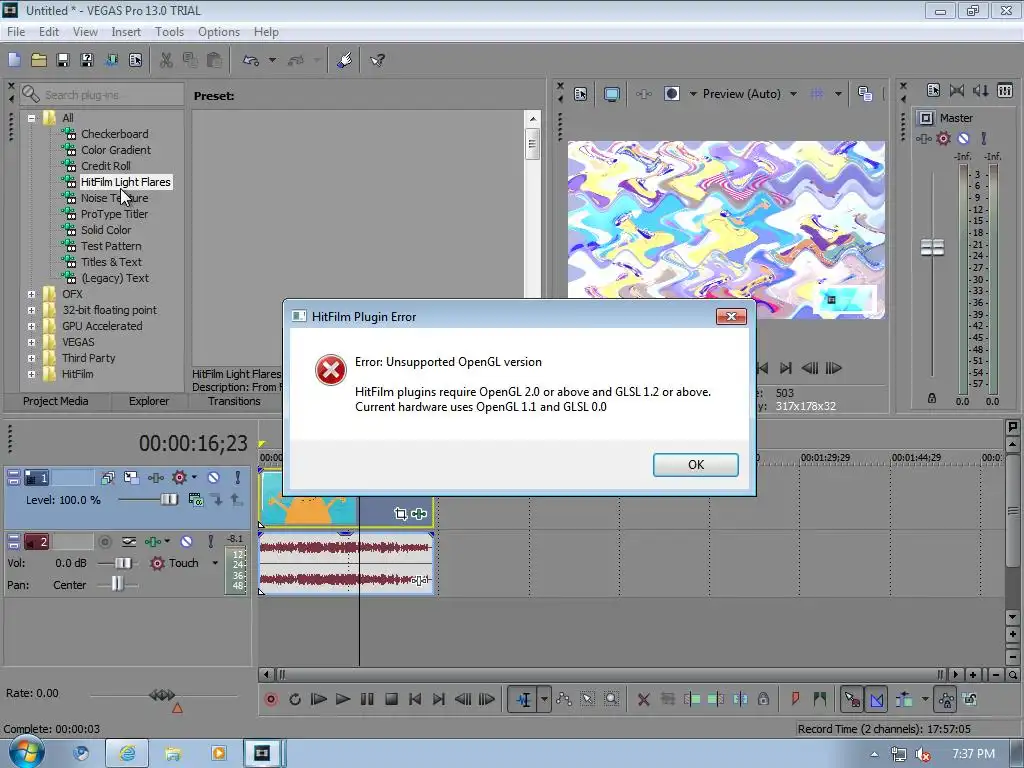Click the Cut scissors toolbar icon
The width and height of the screenshot is (1024, 768).
[166, 60]
